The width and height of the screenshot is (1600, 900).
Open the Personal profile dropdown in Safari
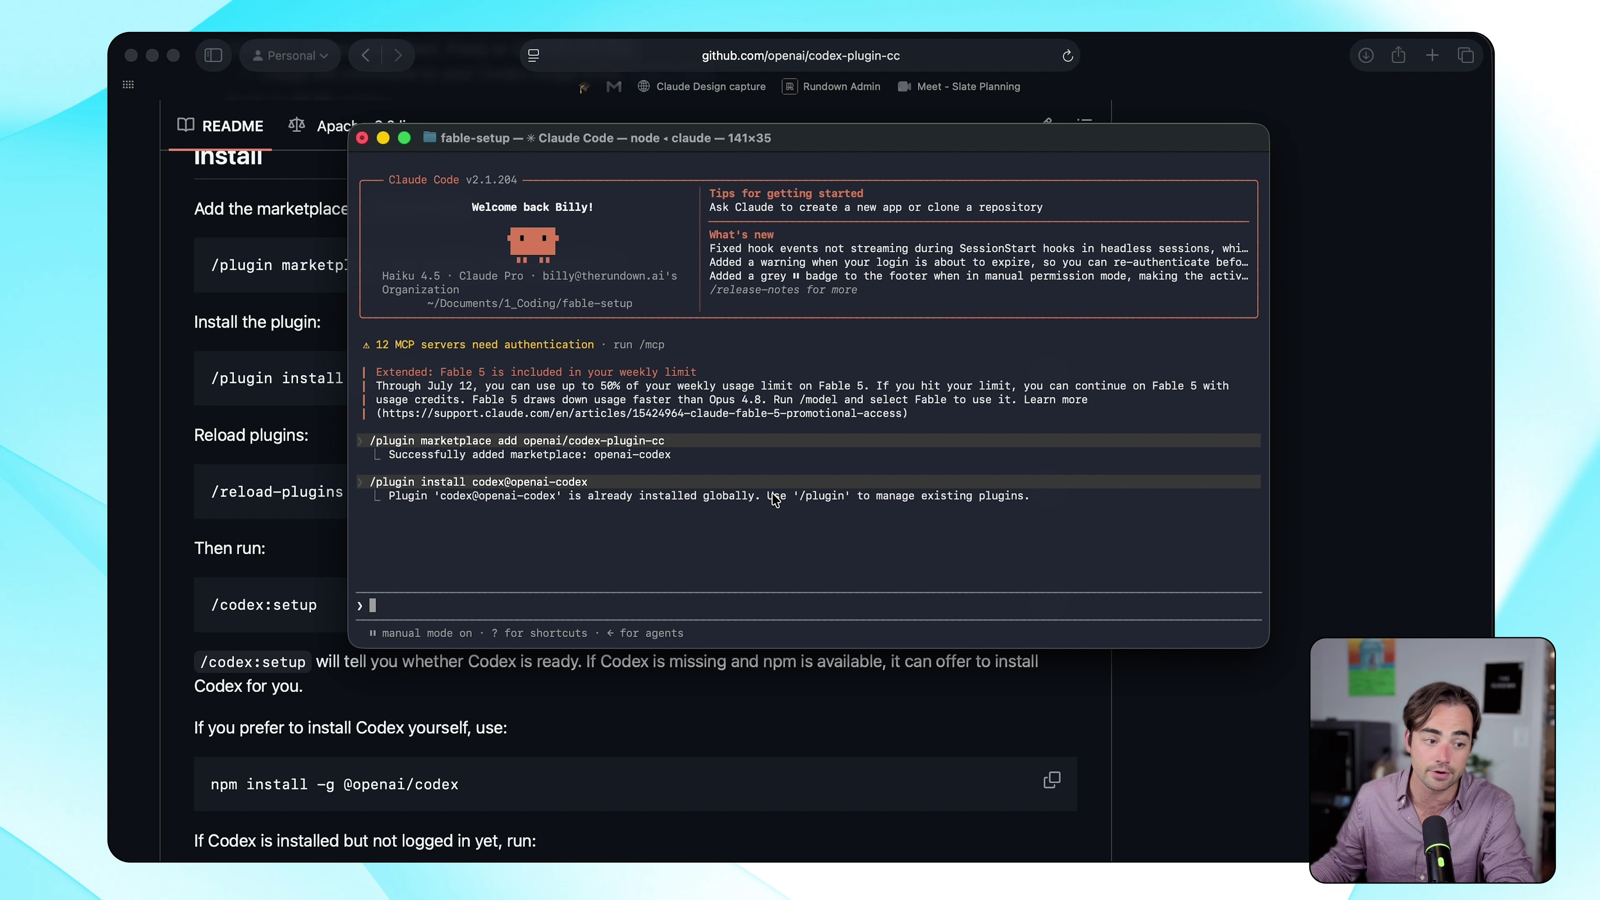(x=290, y=56)
